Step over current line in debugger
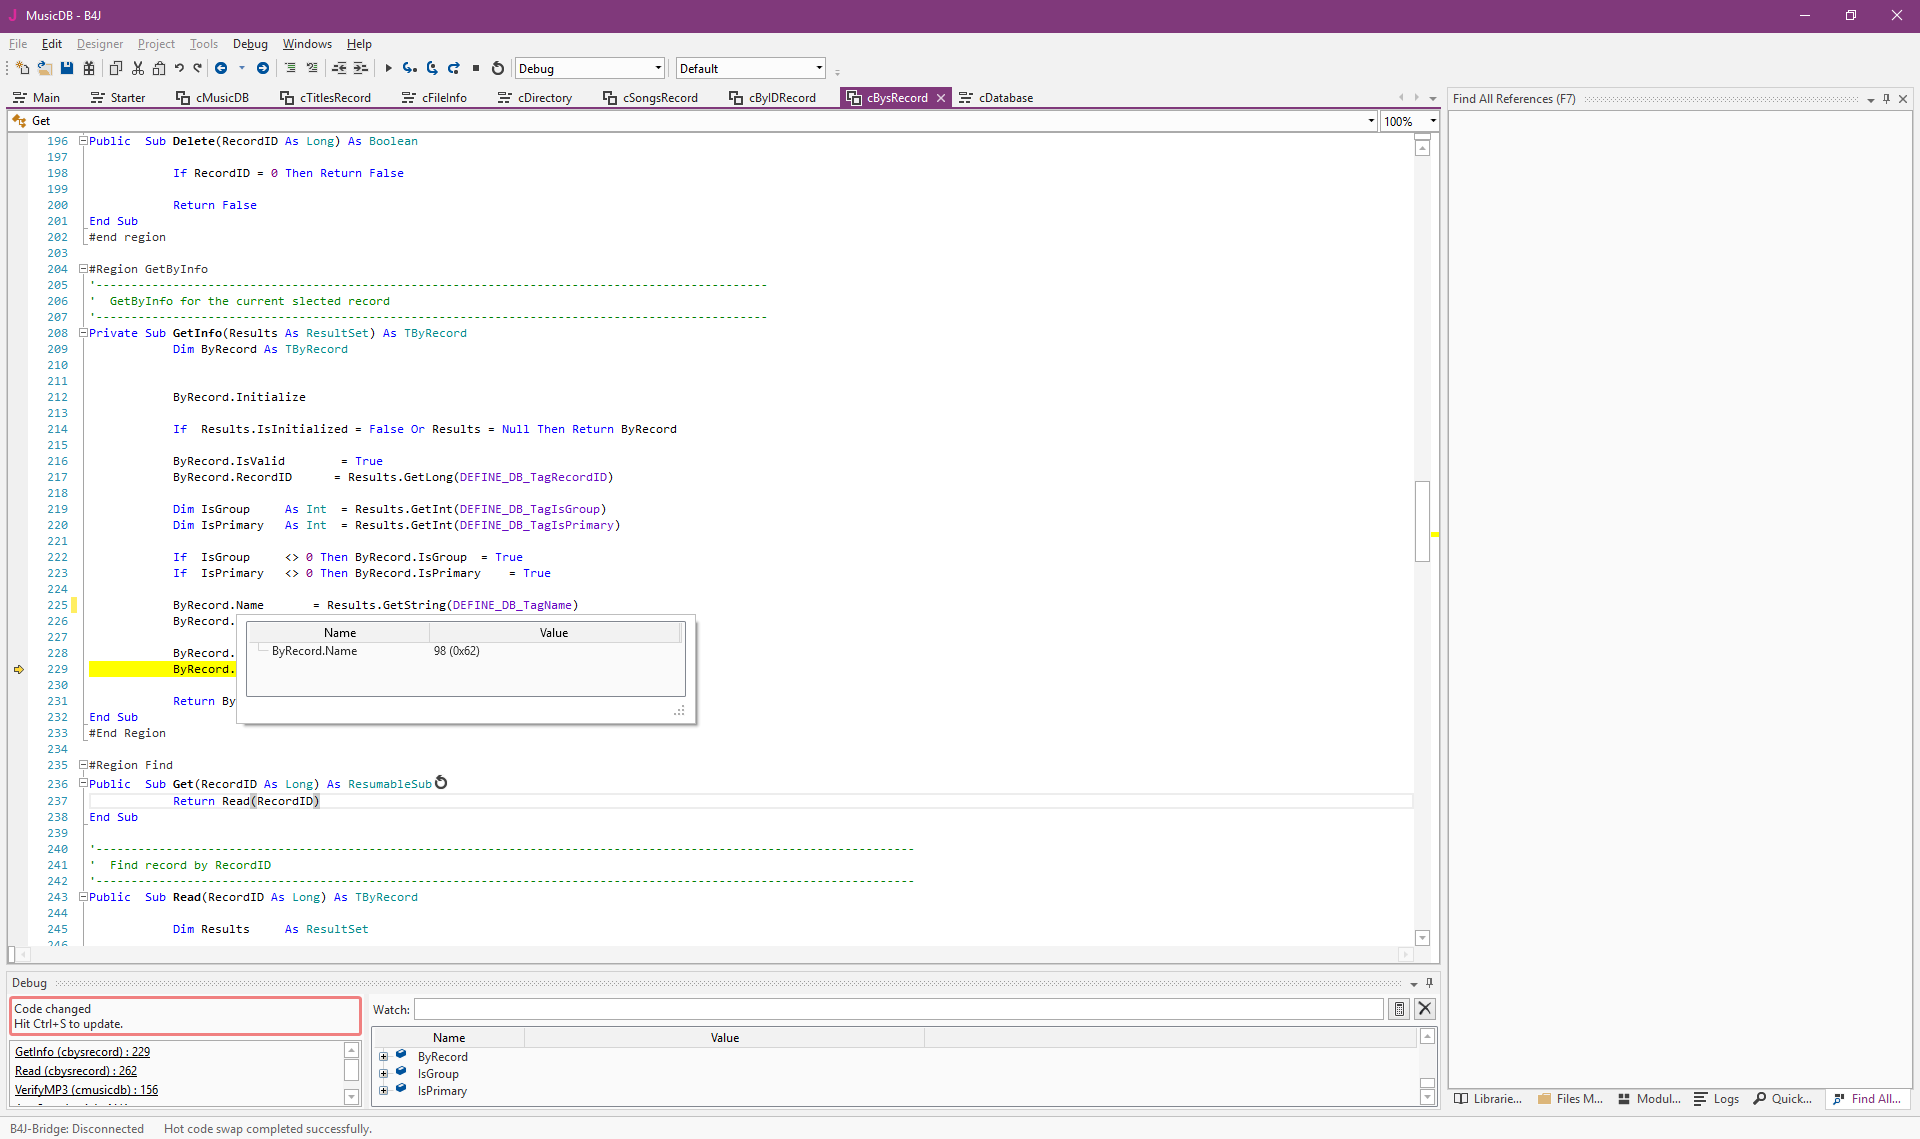The image size is (1920, 1139). coord(411,68)
